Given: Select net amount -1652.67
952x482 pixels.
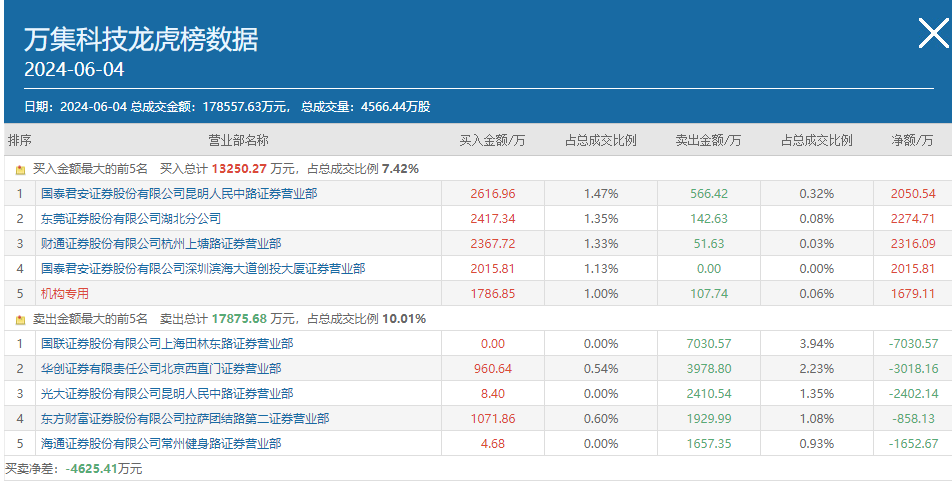Looking at the screenshot, I should click(914, 443).
